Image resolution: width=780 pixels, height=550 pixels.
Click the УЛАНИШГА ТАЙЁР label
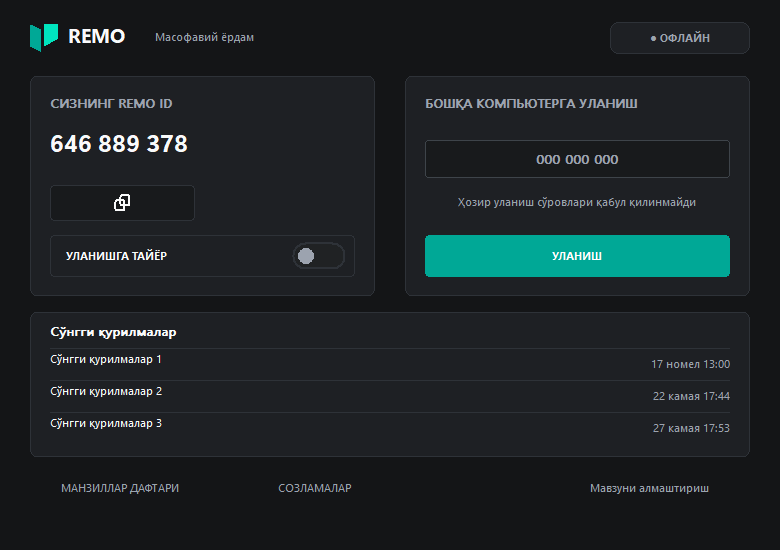click(x=116, y=256)
